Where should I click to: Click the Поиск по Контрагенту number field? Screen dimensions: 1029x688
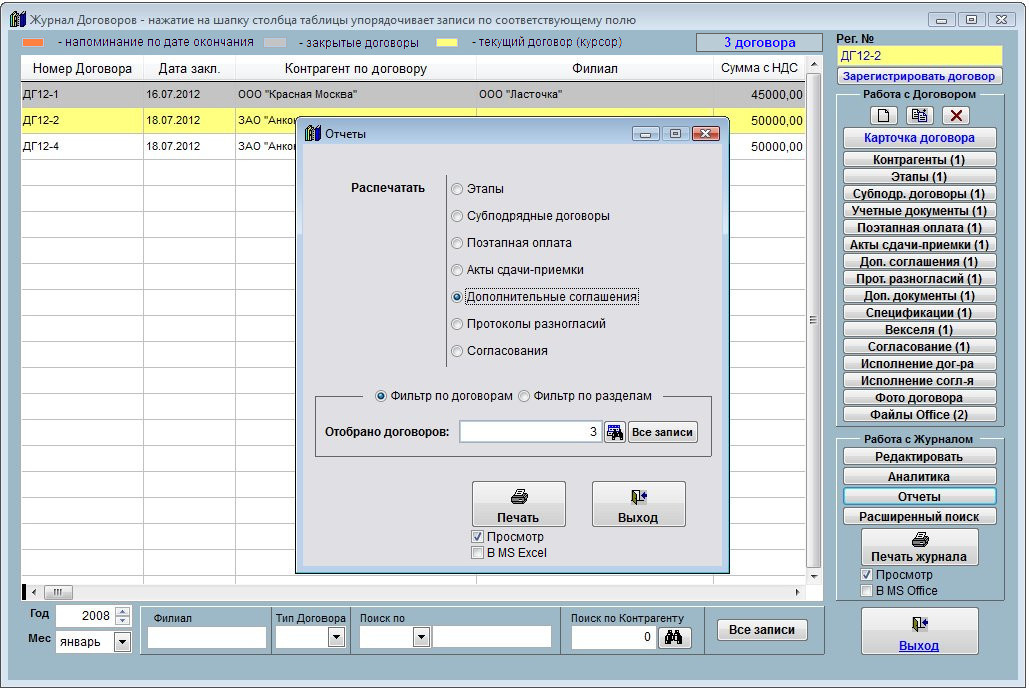tap(613, 637)
